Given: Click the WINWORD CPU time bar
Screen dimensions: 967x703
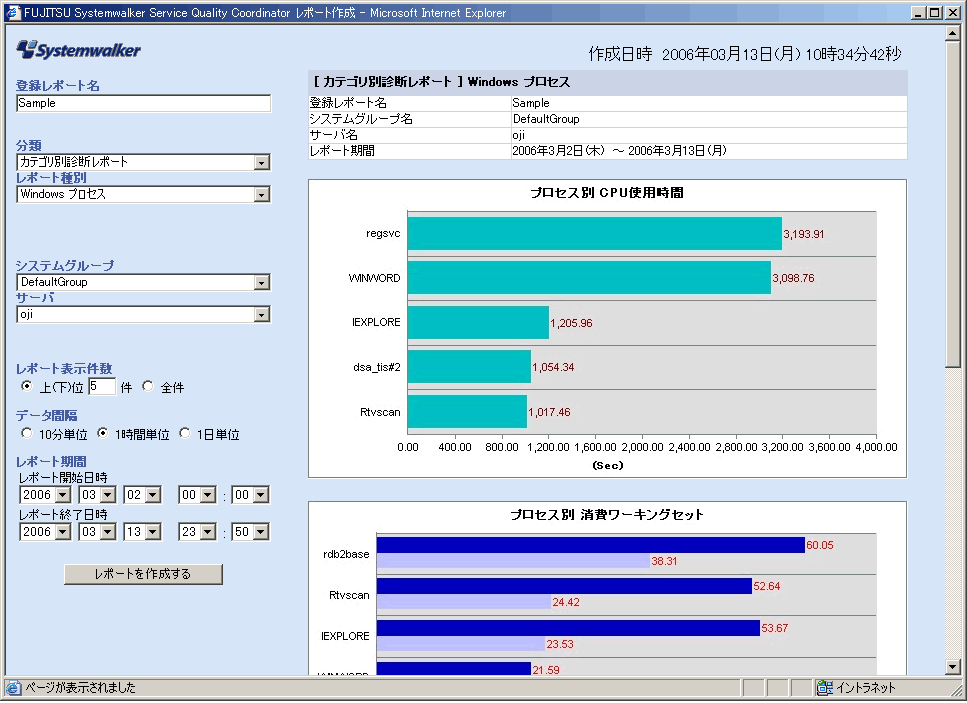Looking at the screenshot, I should [x=589, y=278].
